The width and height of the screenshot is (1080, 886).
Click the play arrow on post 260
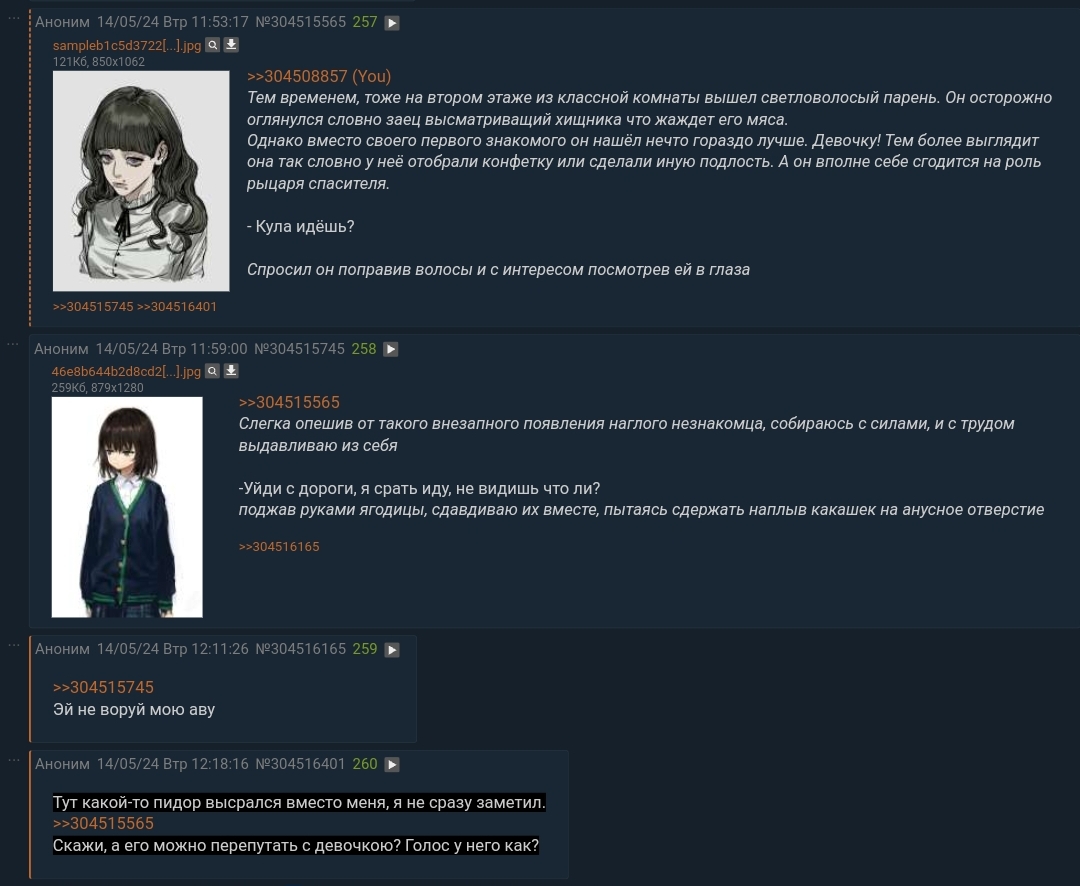pyautogui.click(x=392, y=764)
